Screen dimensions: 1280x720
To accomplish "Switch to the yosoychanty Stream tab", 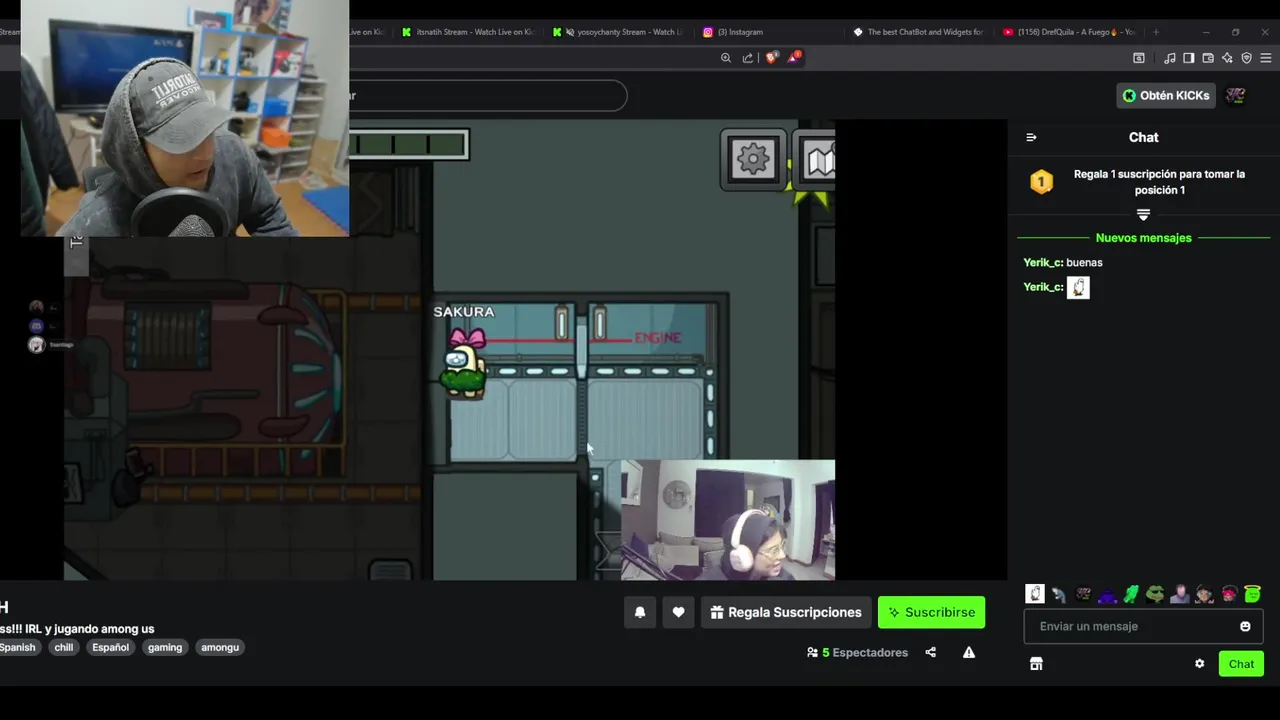I will coord(619,32).
